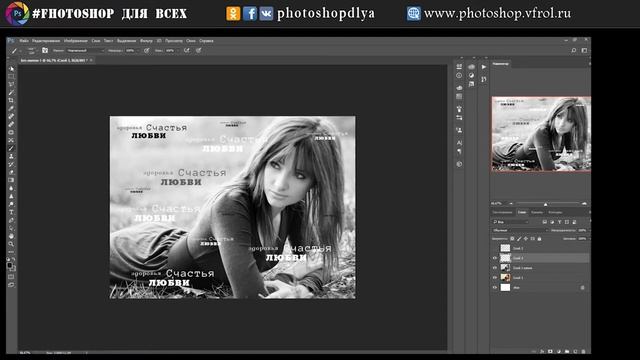Screen dimensions: 640x360
Task: Toggle lock transparent pixels
Action: (512, 239)
